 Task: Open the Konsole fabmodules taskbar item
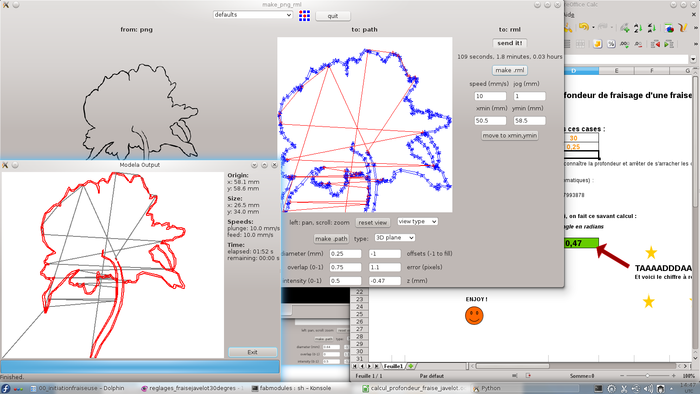(292, 388)
